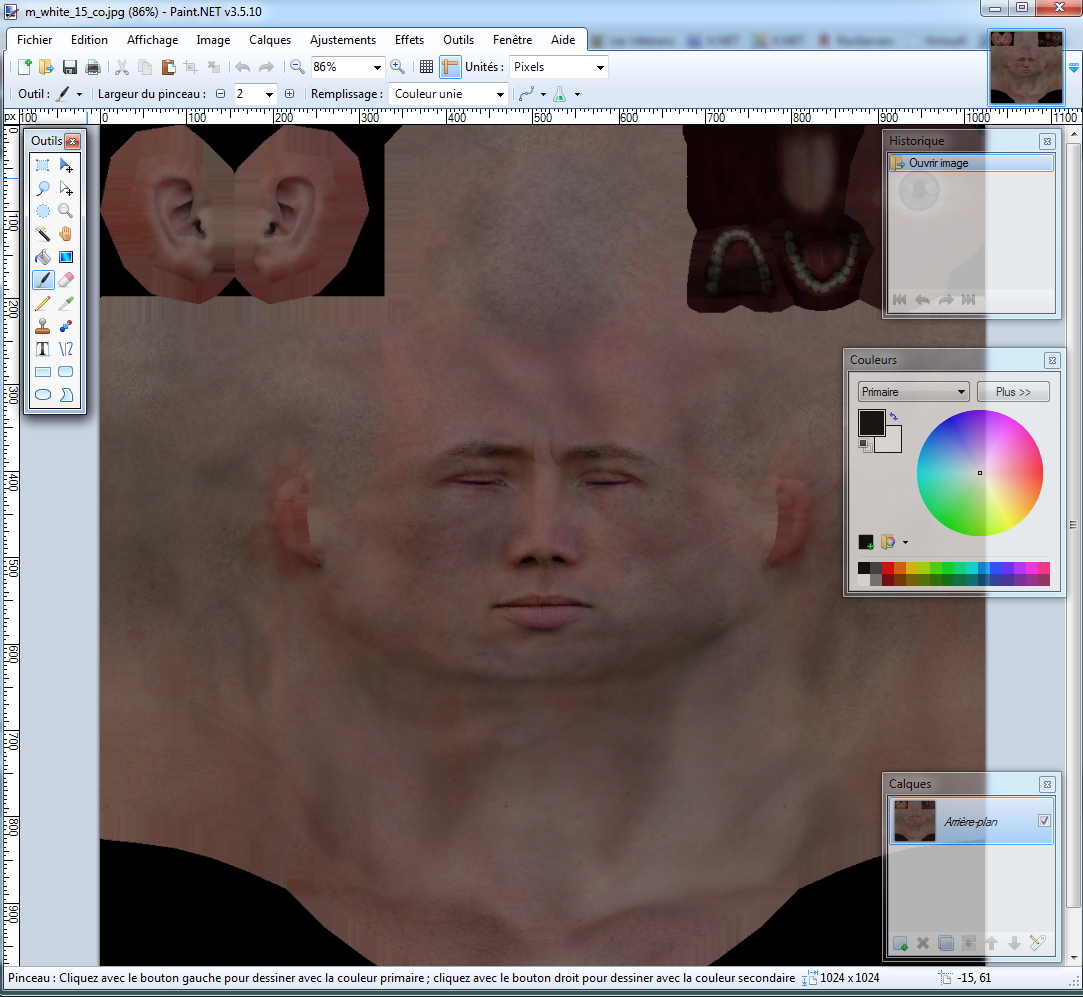Open the Remplissage Couleur unie dropdown
This screenshot has width=1083, height=997.
500,94
